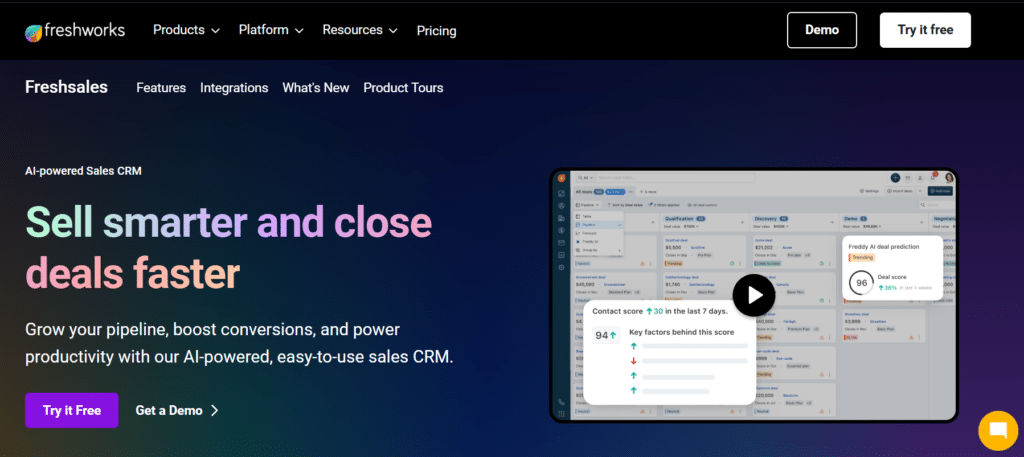This screenshot has height=457, width=1024.
Task: Click the phone icon in preview sidebar
Action: click(x=561, y=402)
